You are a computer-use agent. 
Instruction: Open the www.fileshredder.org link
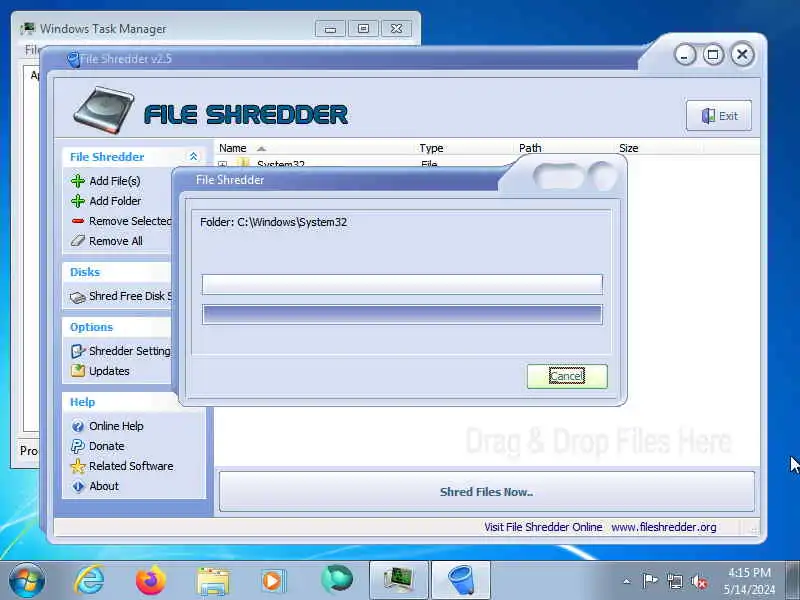pos(664,527)
